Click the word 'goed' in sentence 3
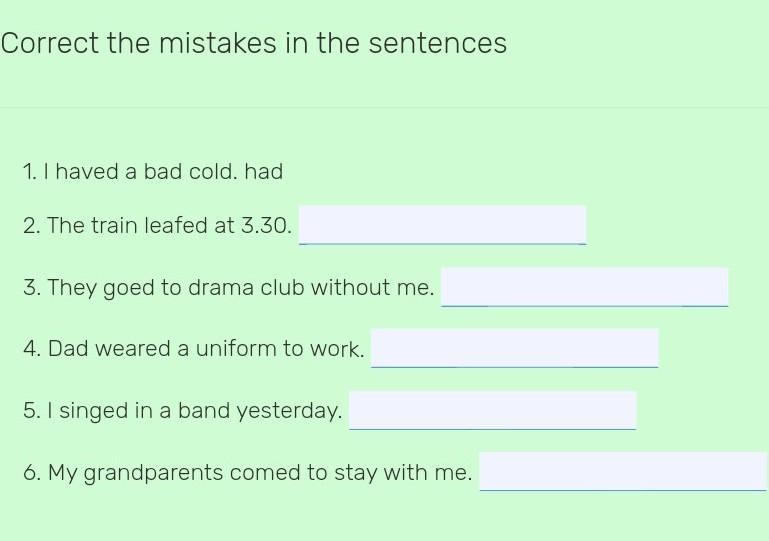 pos(128,288)
